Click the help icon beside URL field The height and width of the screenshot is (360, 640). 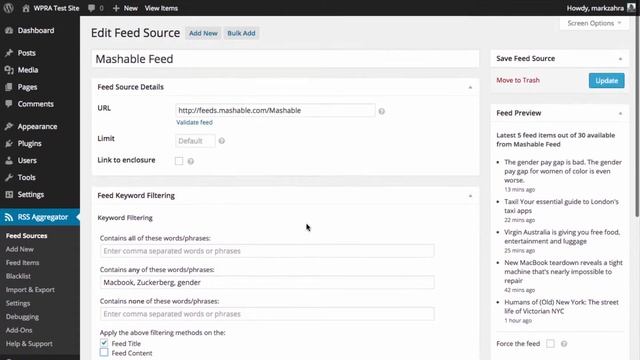tap(382, 111)
